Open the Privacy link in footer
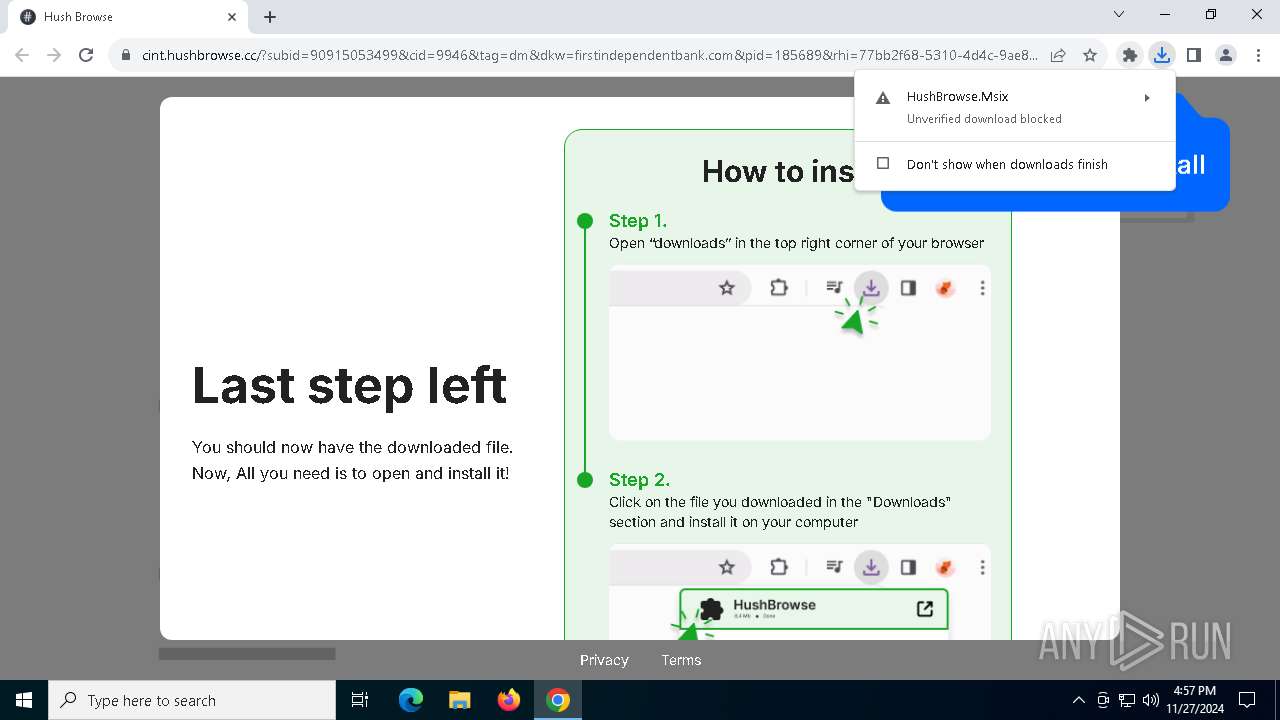Viewport: 1280px width, 720px height. [604, 660]
